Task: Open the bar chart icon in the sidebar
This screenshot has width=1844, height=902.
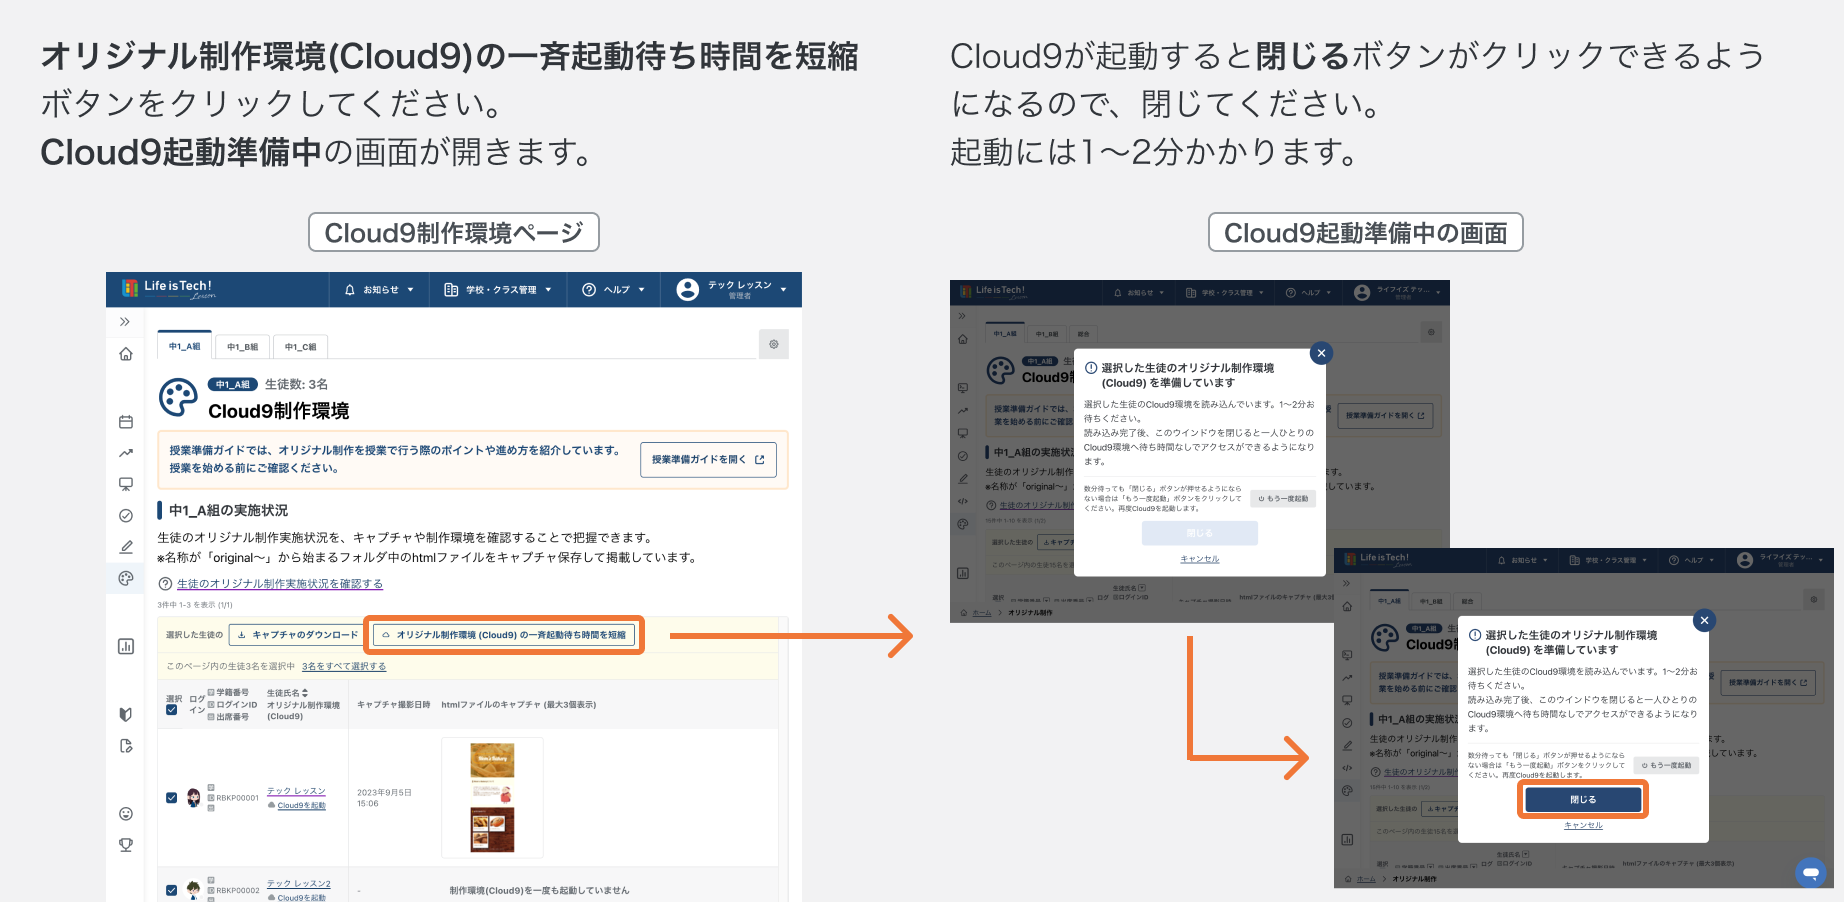Action: coord(126,646)
